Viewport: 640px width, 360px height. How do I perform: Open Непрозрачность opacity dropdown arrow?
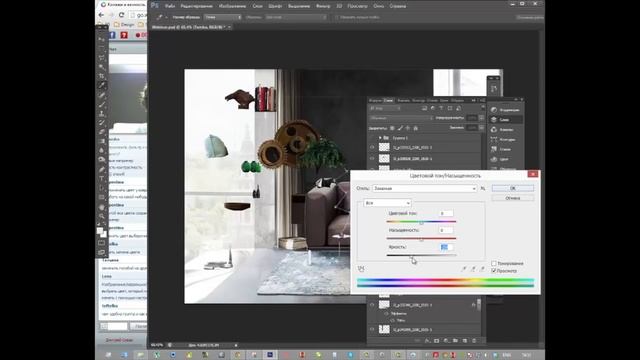coord(482,118)
